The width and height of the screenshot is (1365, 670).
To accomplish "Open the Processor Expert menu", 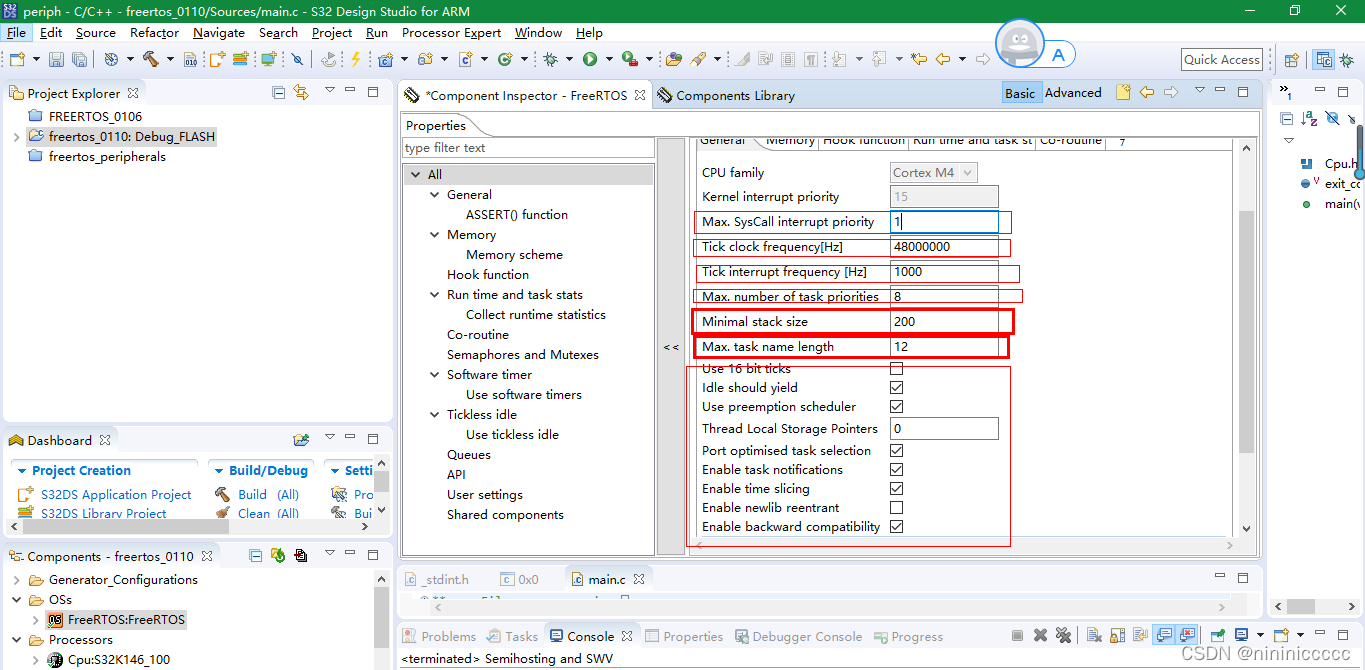I will click(451, 32).
